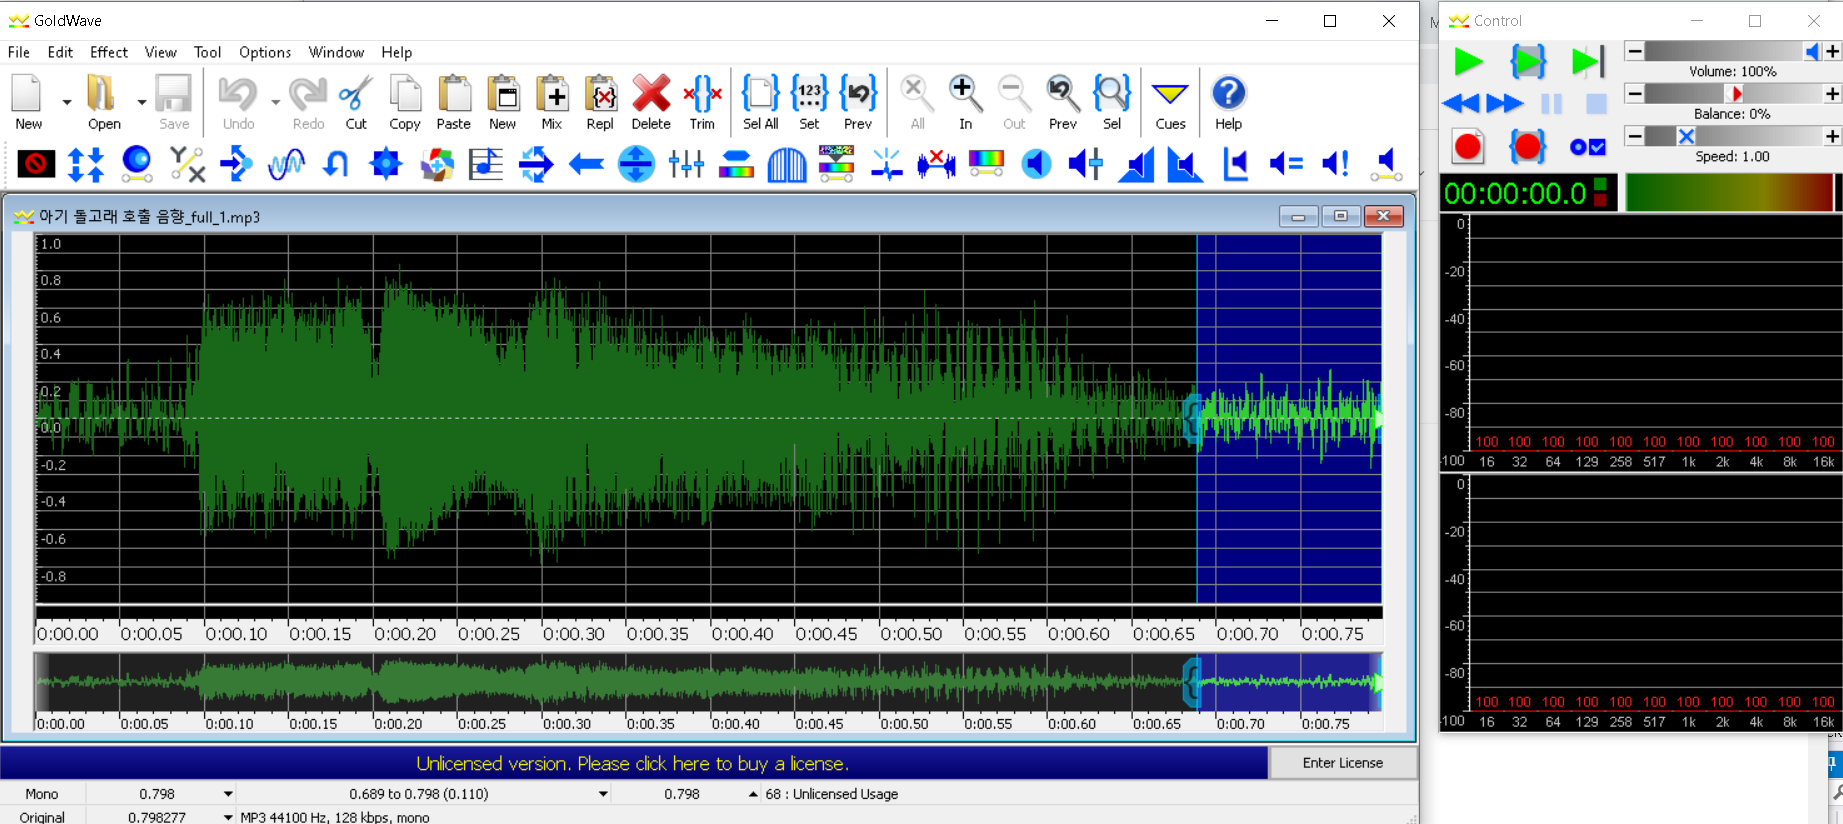Open the record options checkbox icon
Screen dimensions: 1843x824
[x=1588, y=147]
